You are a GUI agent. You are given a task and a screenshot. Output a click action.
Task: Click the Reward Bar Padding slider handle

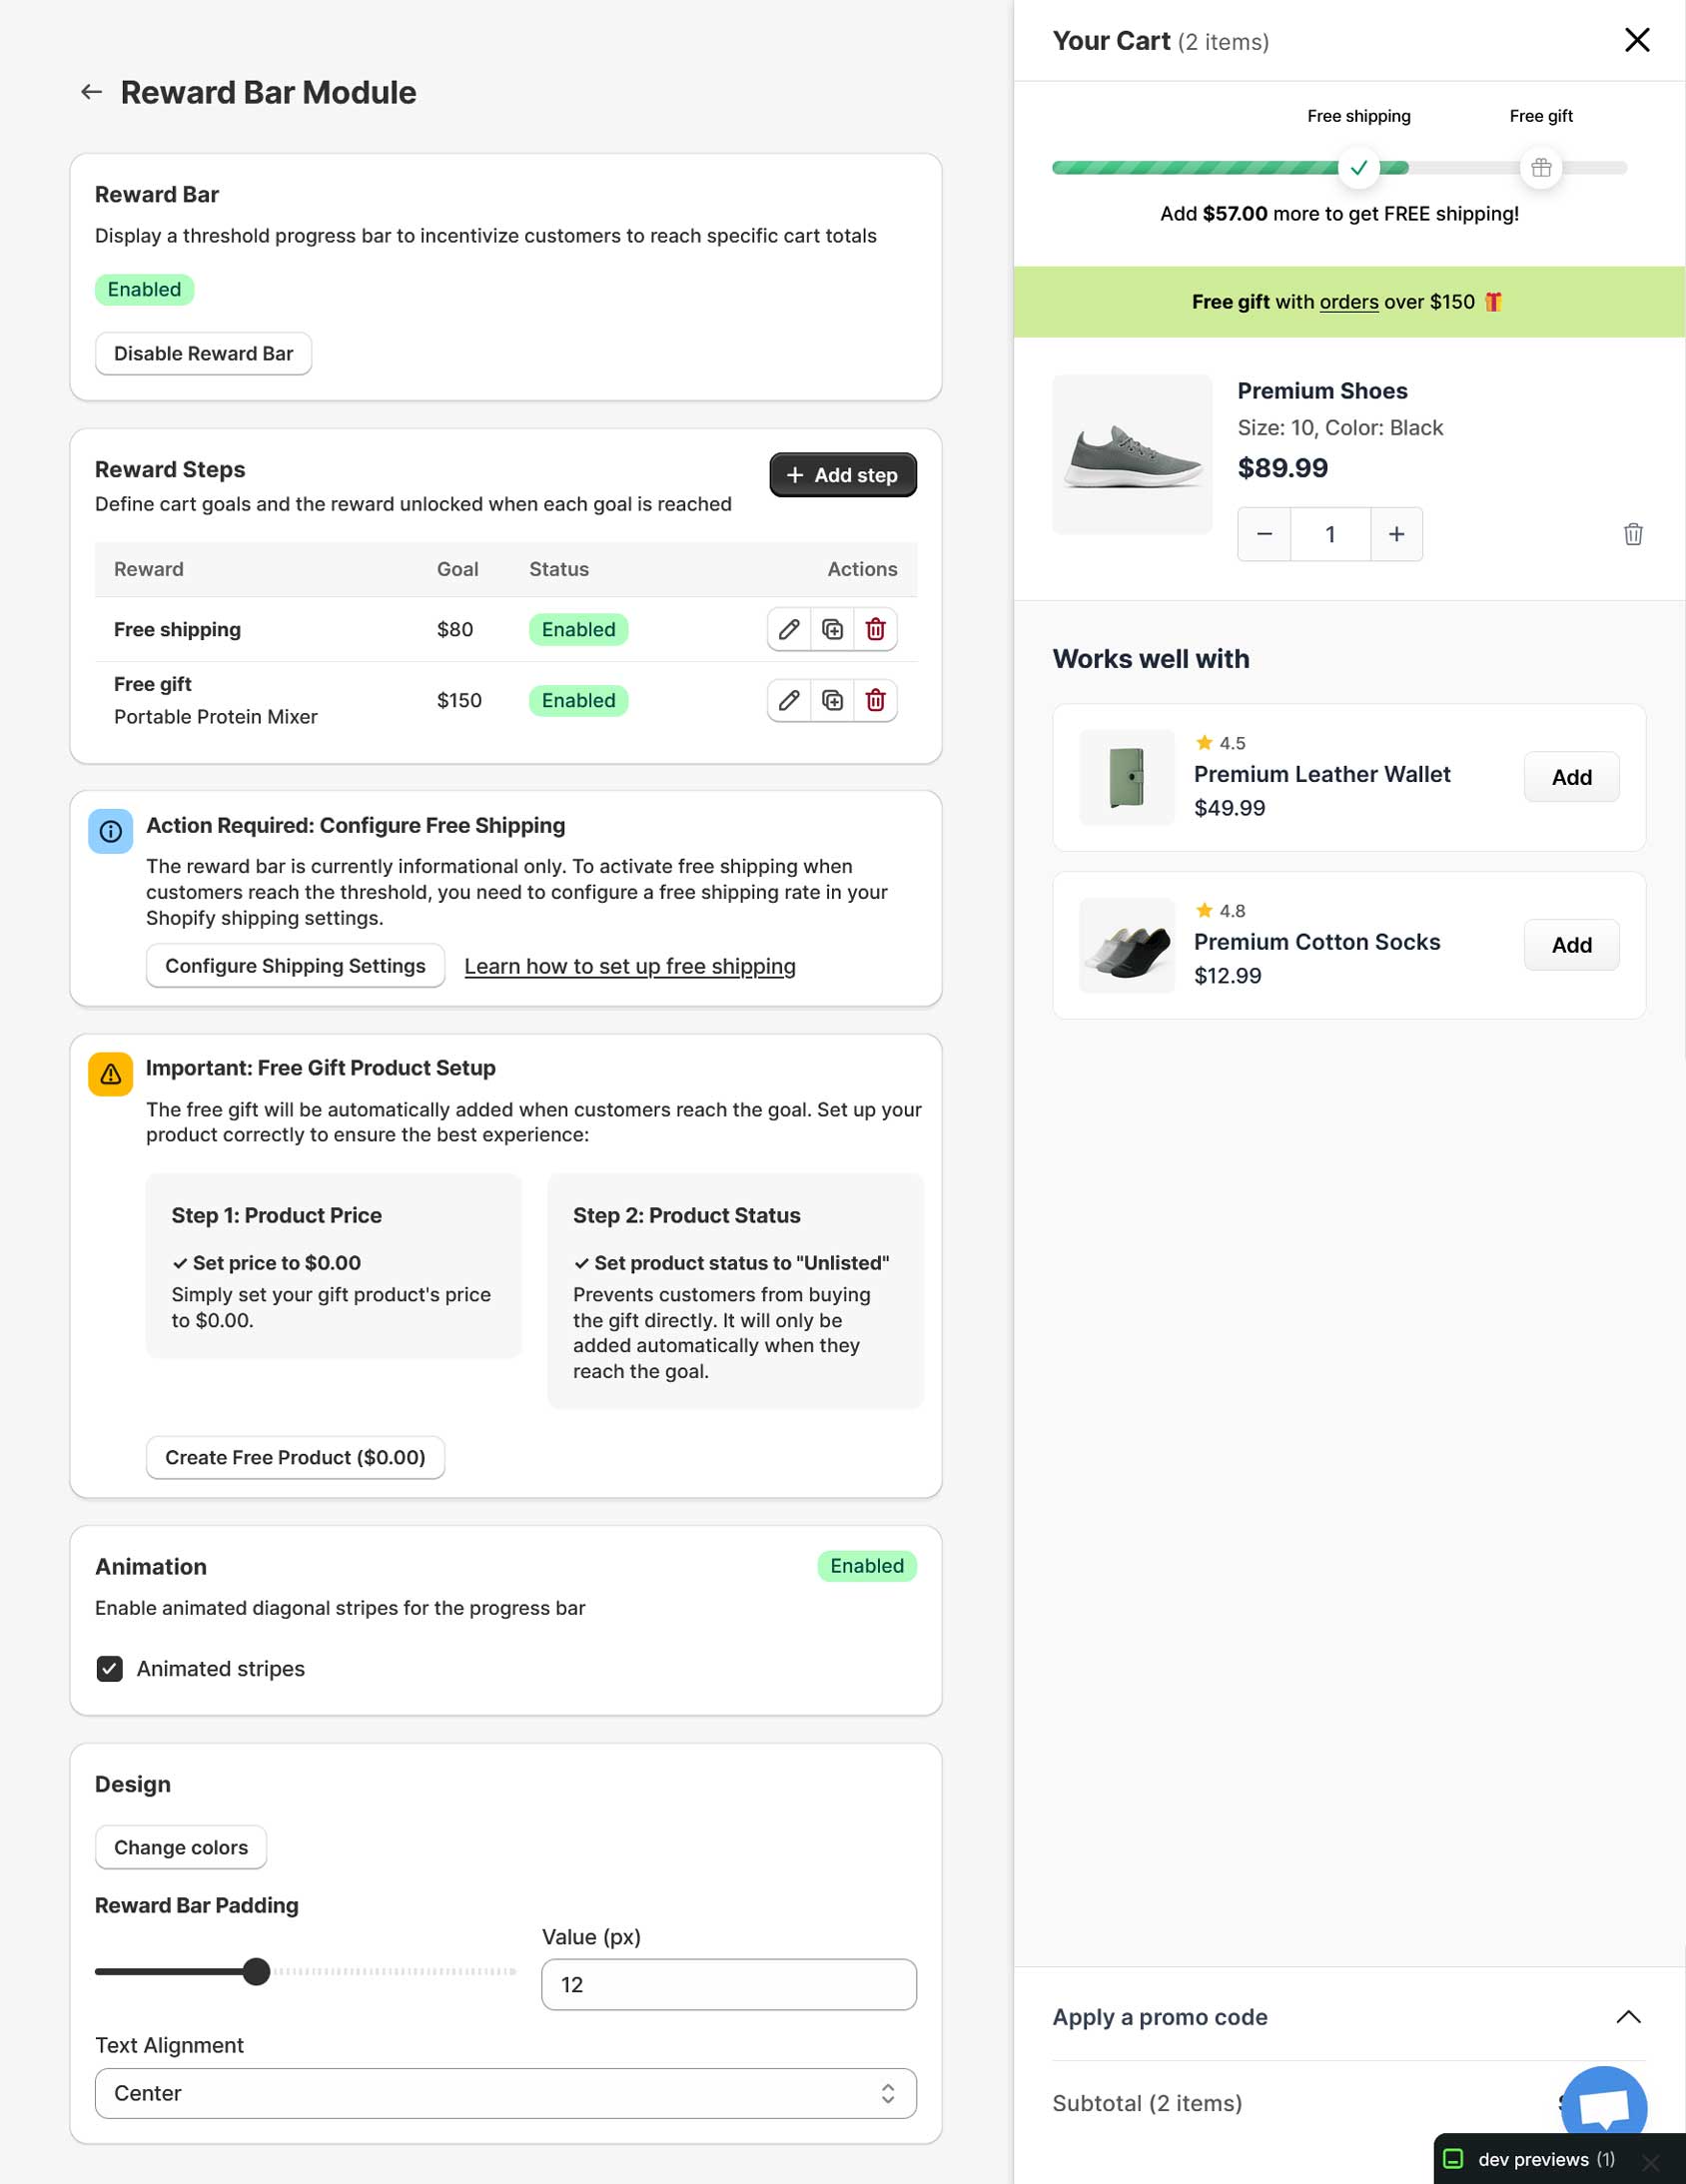tap(256, 1971)
